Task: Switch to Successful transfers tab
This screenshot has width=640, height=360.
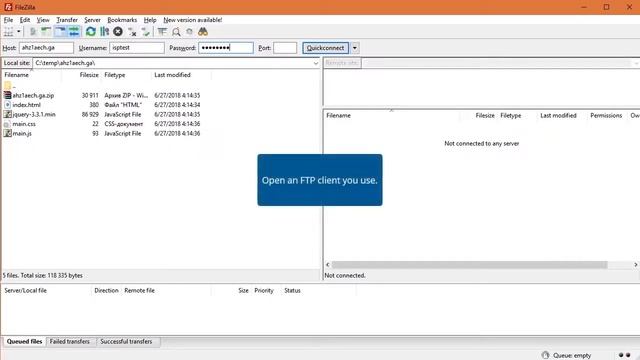Action: click(x=127, y=342)
